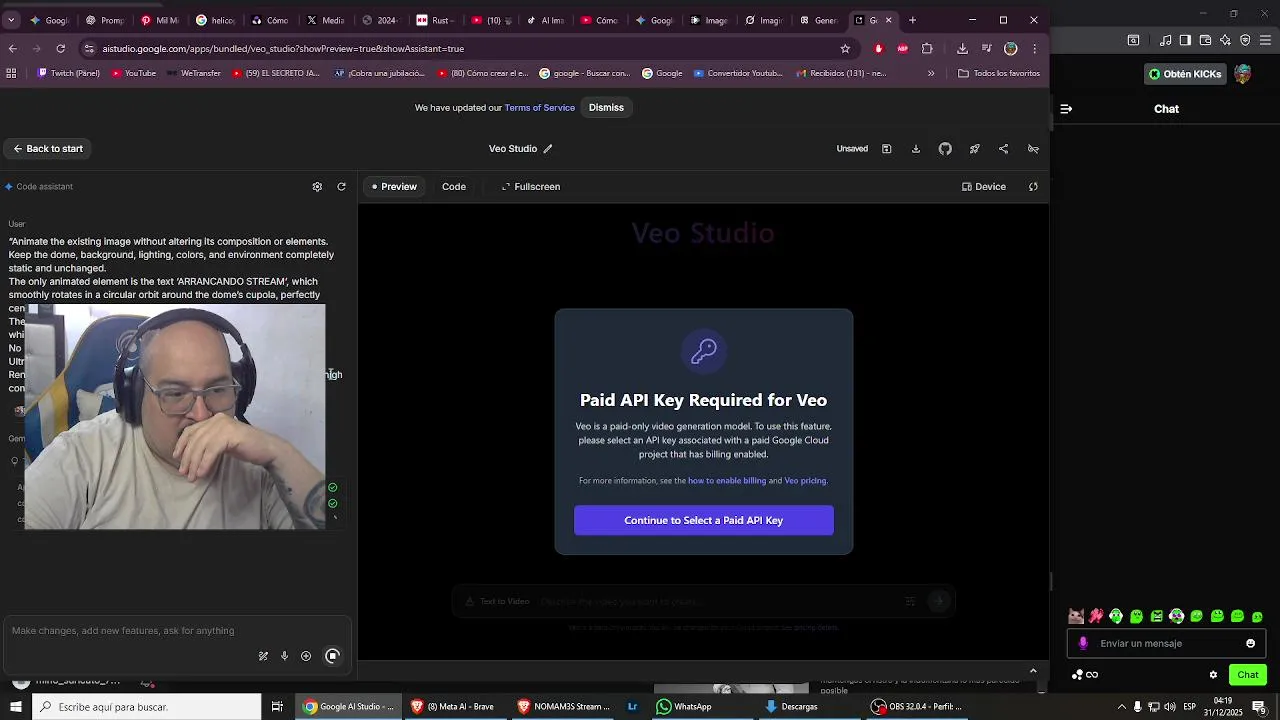This screenshot has width=1280, height=720.
Task: Bookmark this page with star icon
Action: click(845, 48)
